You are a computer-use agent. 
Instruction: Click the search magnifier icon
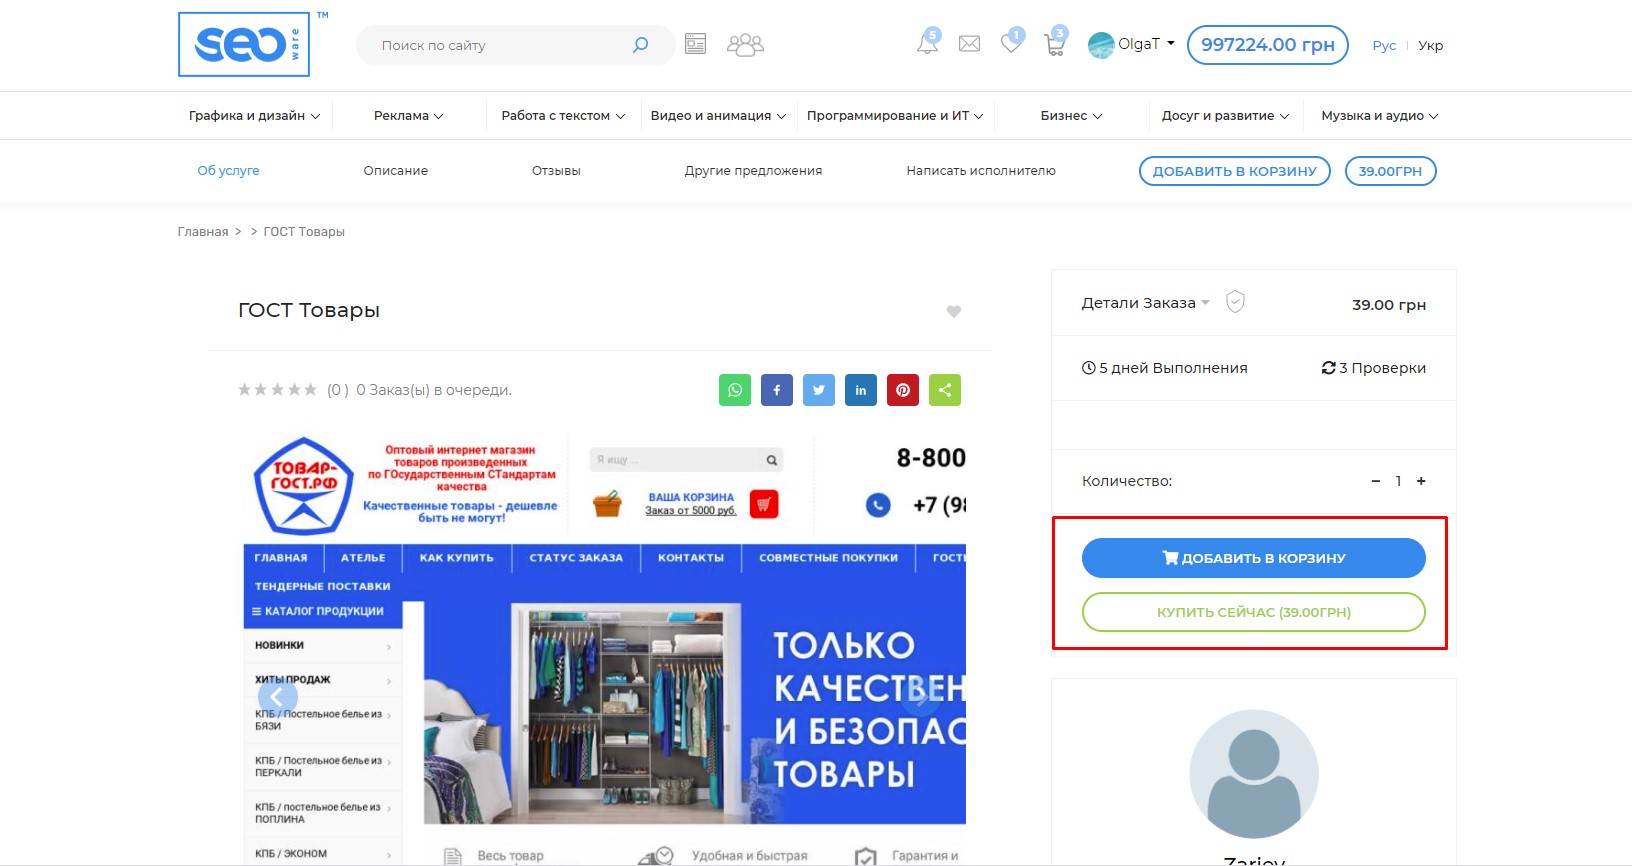coord(641,45)
